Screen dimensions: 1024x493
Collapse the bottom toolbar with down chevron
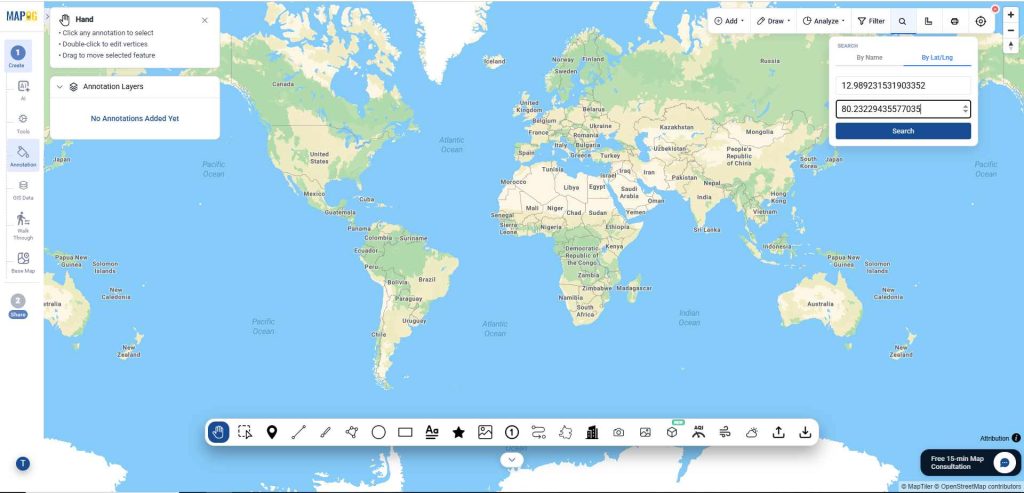tap(512, 460)
